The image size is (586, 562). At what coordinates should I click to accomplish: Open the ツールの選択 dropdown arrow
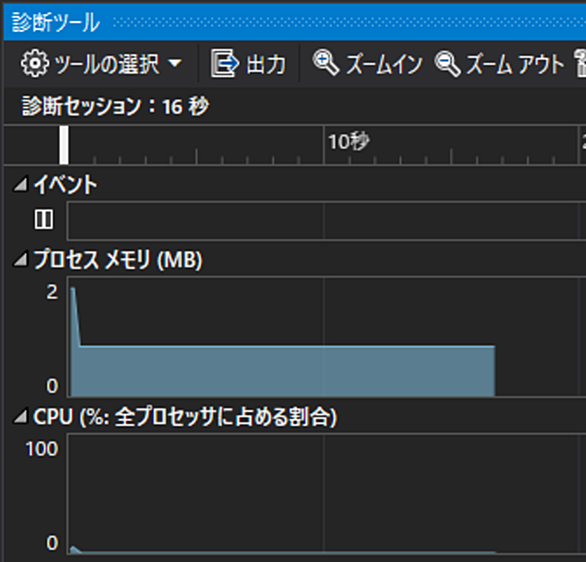(x=175, y=64)
